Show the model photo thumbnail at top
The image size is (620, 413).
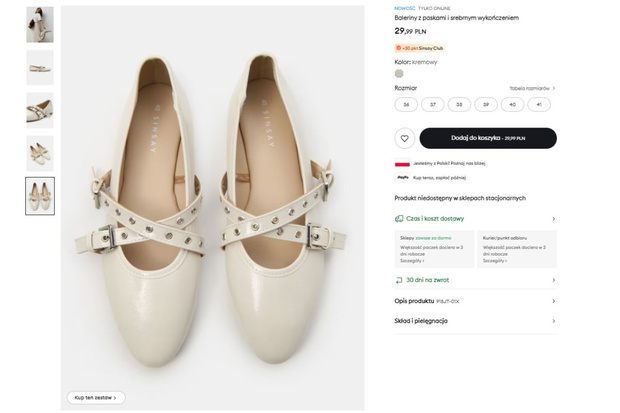(x=40, y=25)
